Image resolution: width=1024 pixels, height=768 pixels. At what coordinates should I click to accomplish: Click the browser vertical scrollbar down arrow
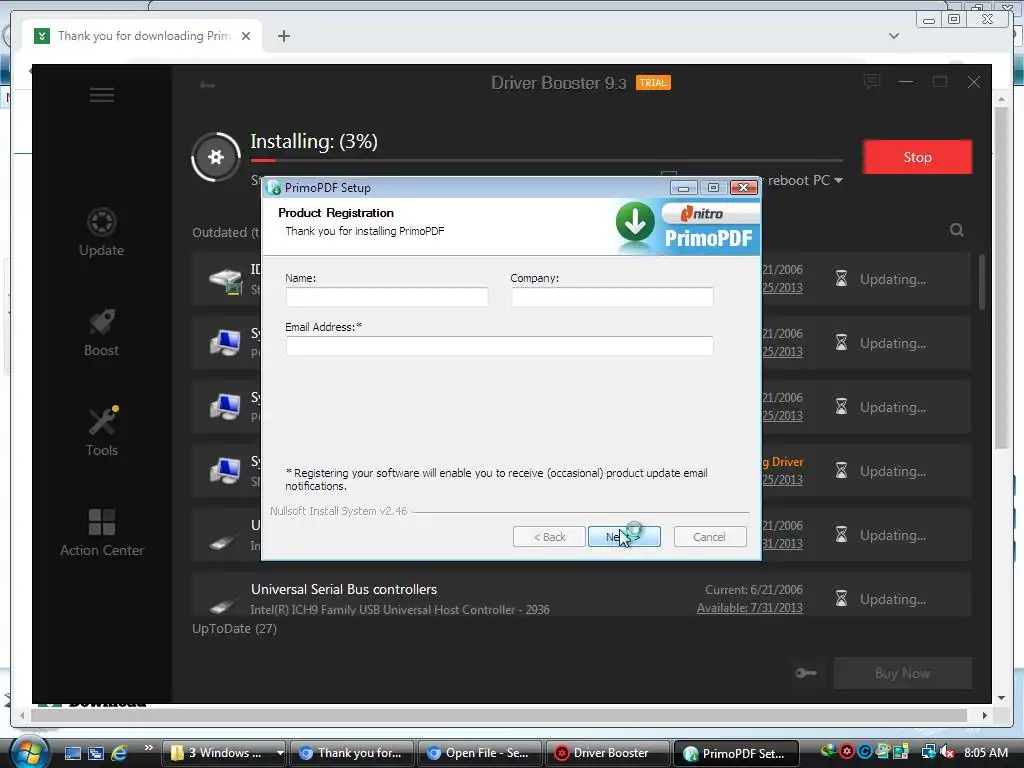(x=1001, y=697)
